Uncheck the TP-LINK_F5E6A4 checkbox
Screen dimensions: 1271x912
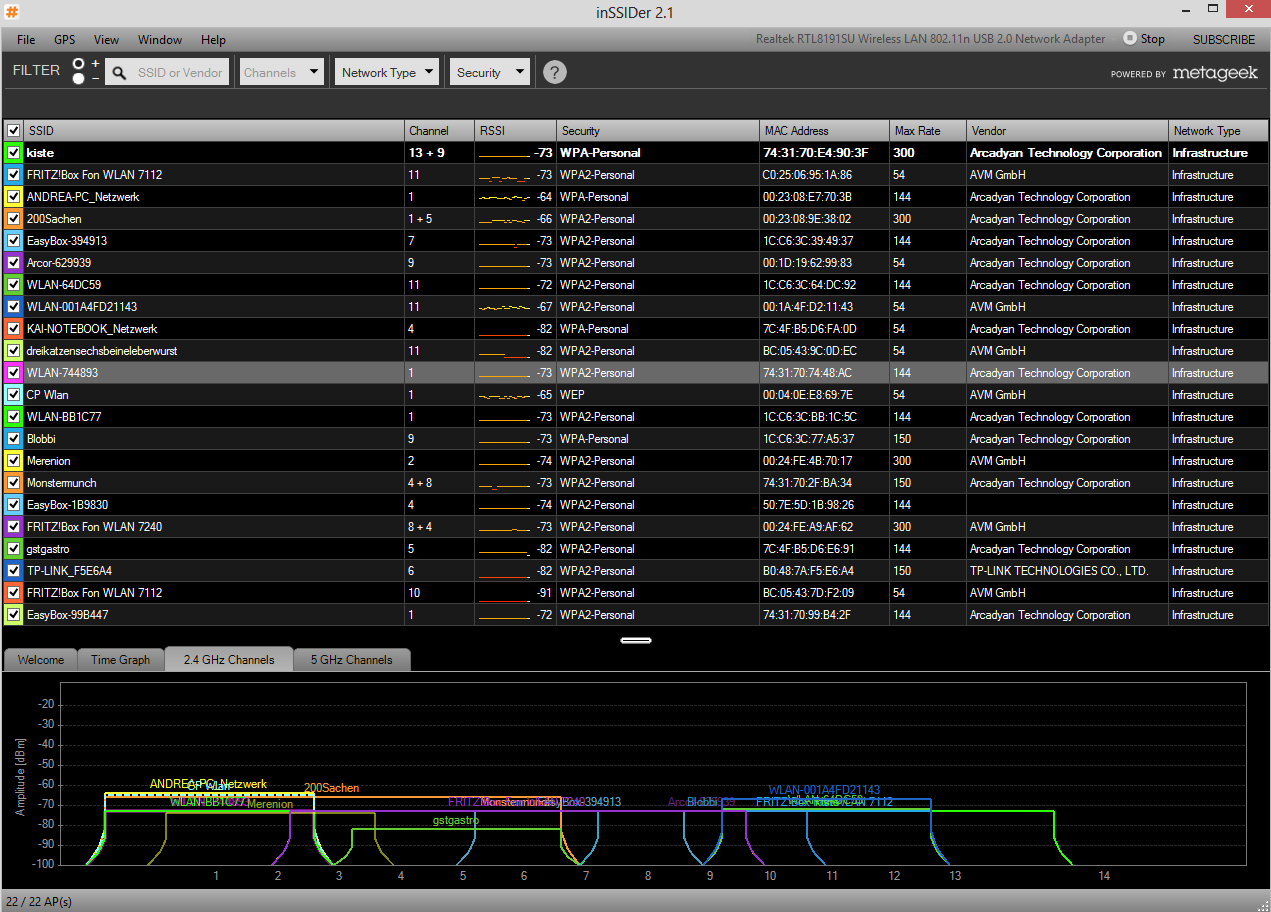click(x=14, y=571)
